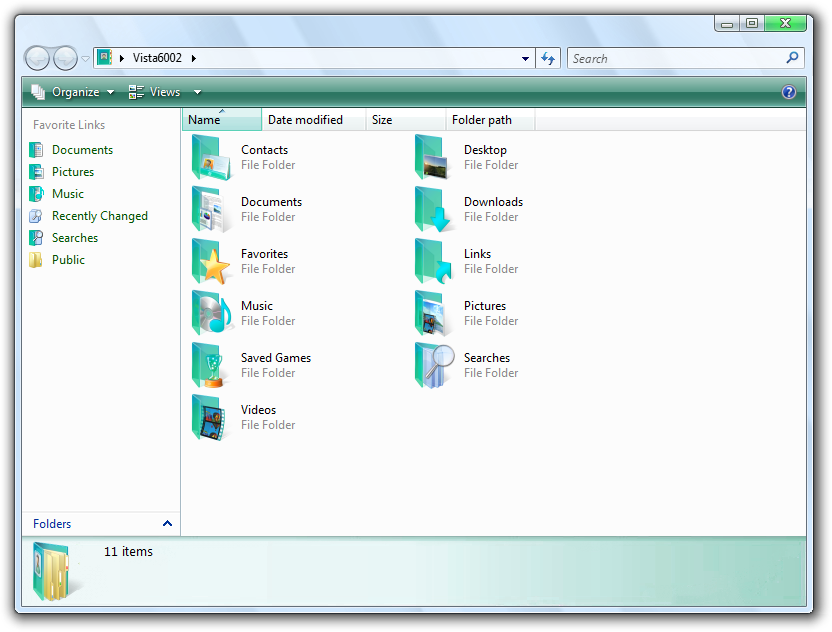Sort by the Date modified column
The height and width of the screenshot is (632, 832).
coord(305,120)
